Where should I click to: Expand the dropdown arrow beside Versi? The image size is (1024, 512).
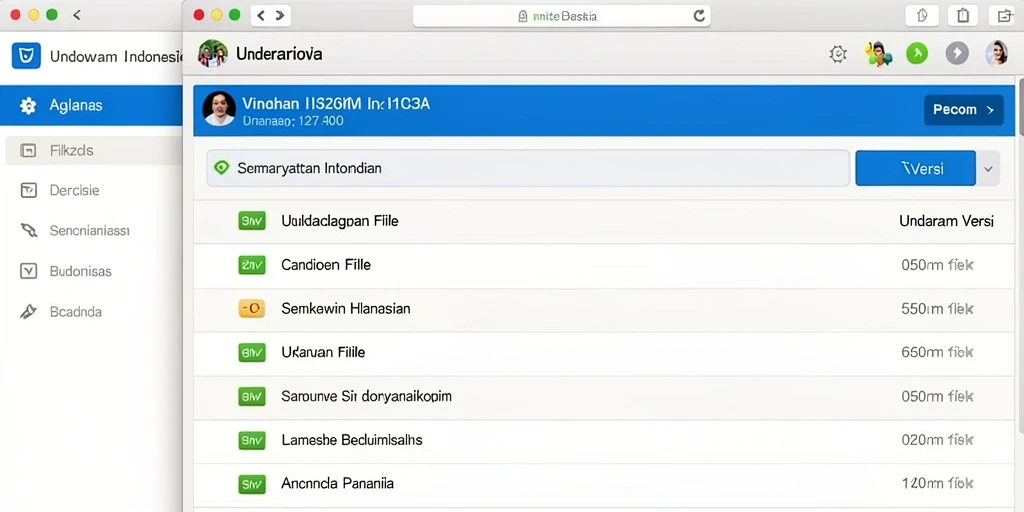coord(988,168)
